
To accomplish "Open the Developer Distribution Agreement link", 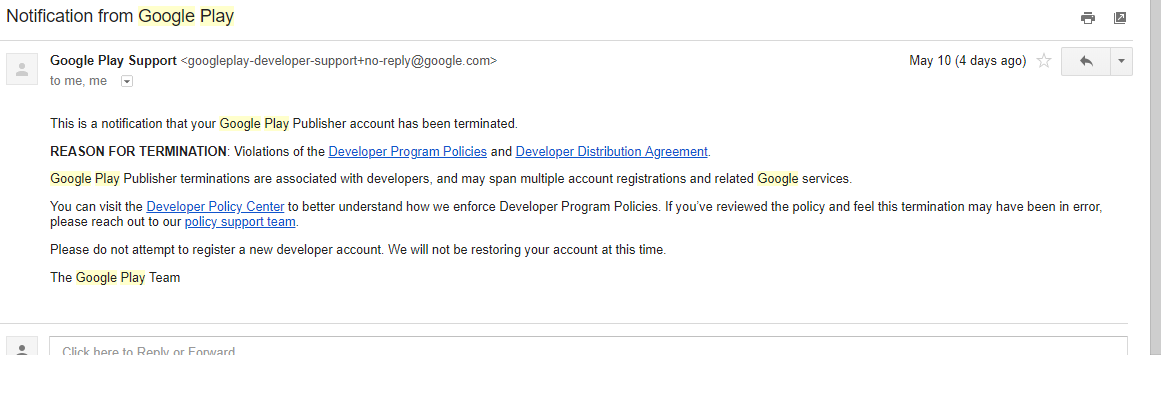I will click(612, 151).
